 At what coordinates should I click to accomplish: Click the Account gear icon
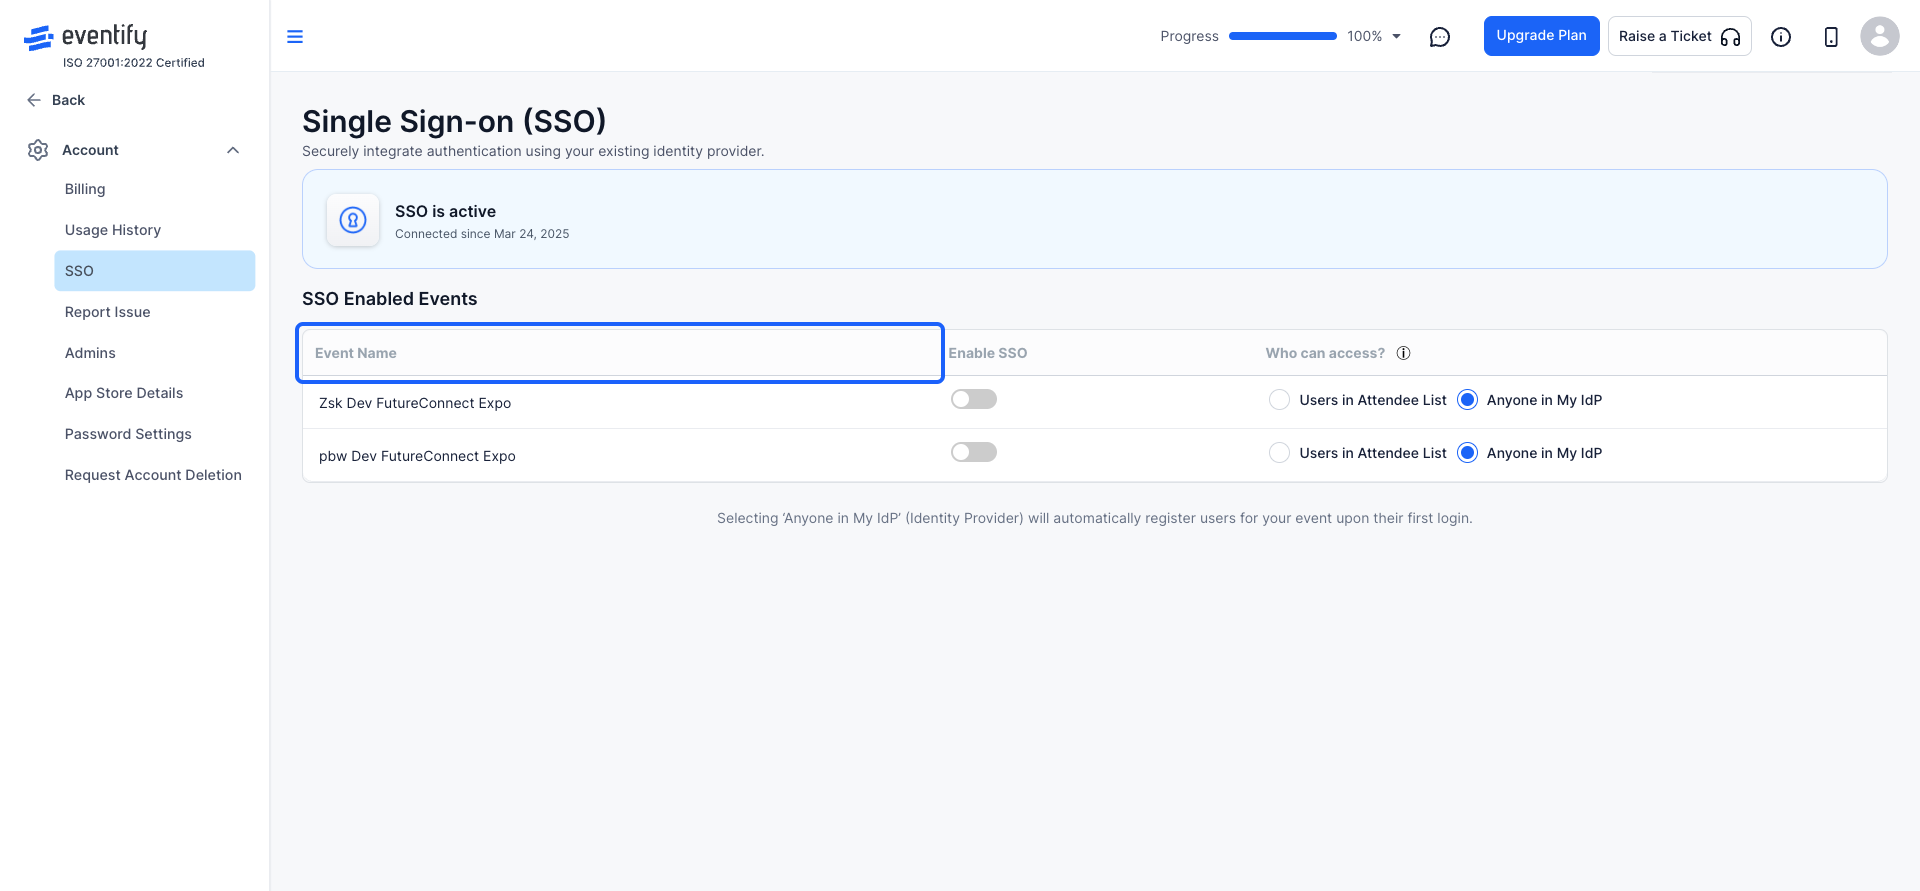click(x=38, y=150)
